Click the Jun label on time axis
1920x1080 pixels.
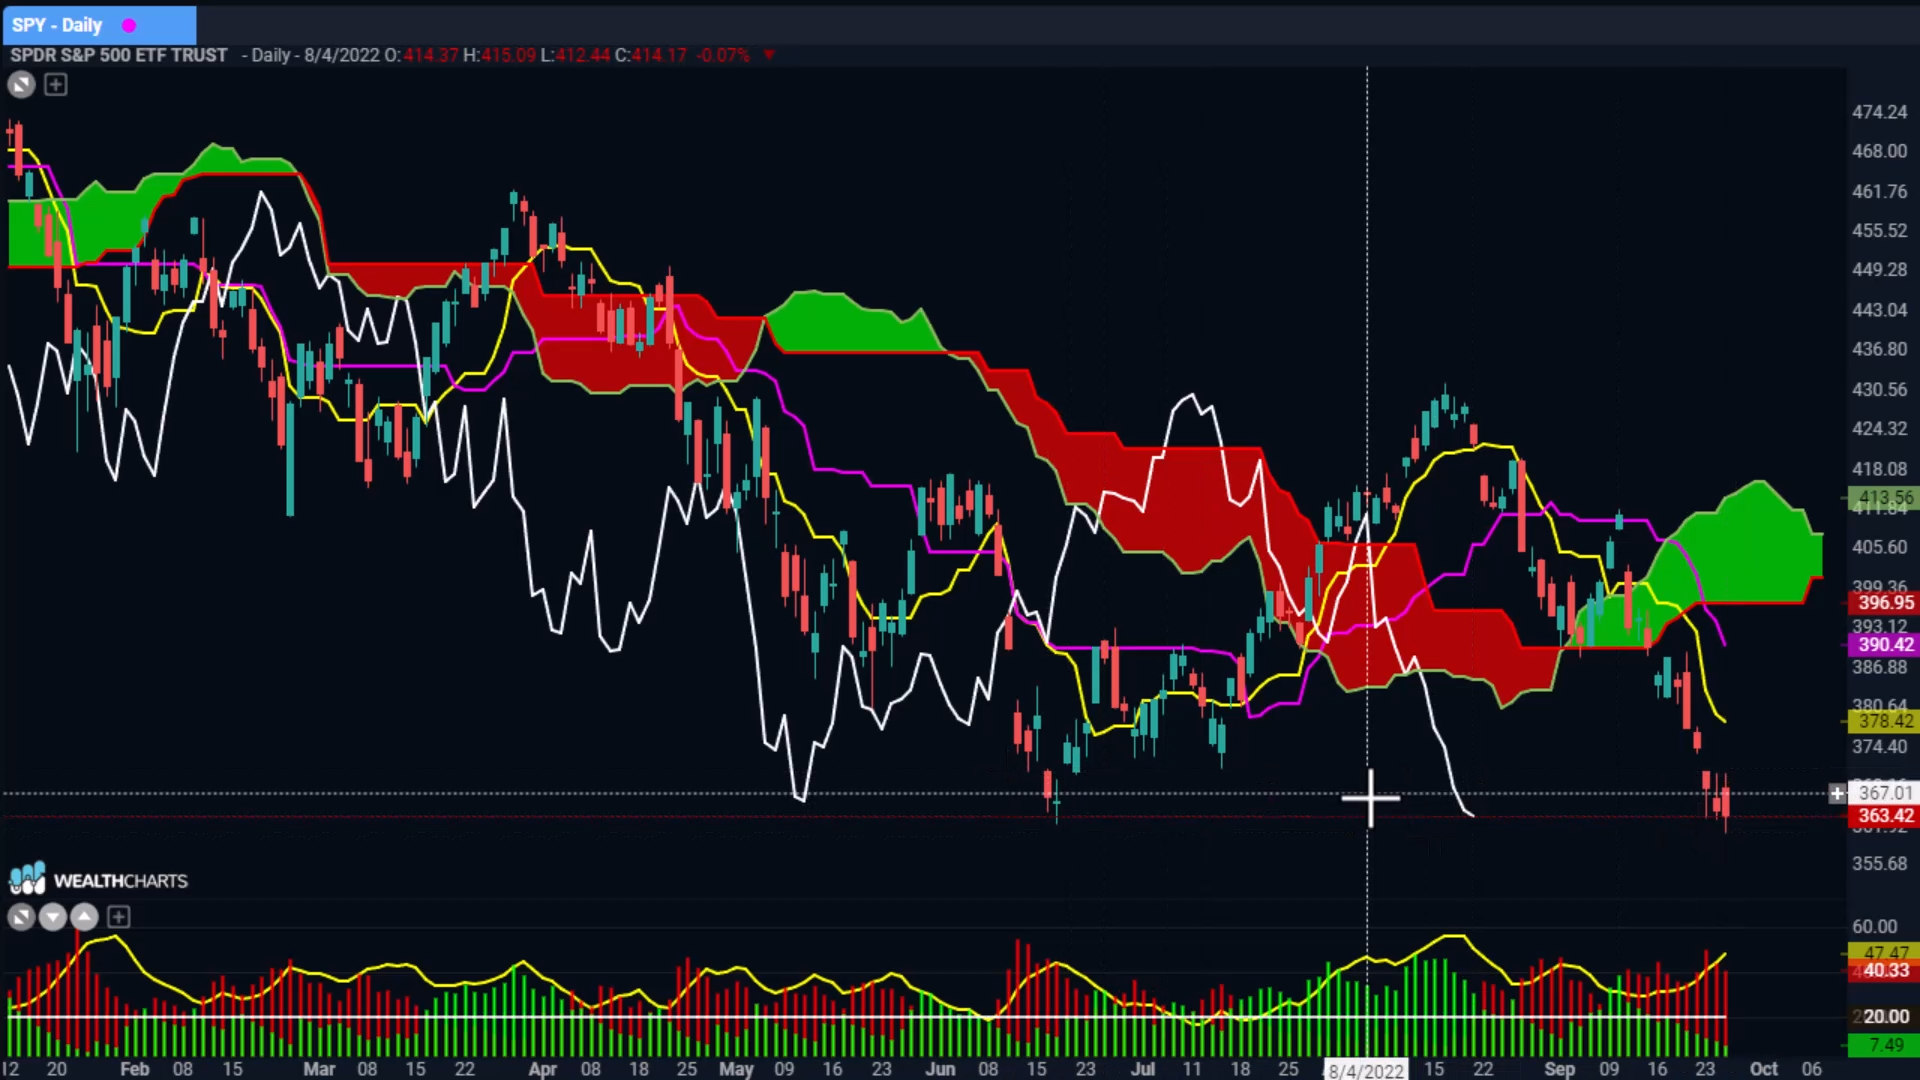tap(940, 1069)
